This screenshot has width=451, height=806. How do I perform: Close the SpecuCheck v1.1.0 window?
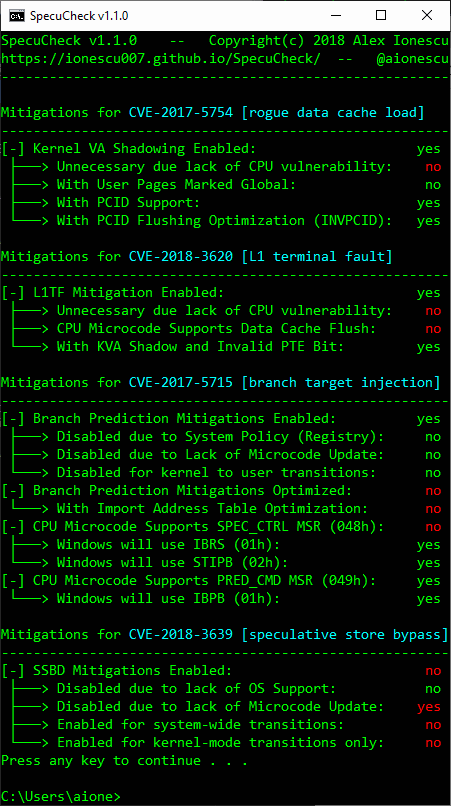pos(427,15)
